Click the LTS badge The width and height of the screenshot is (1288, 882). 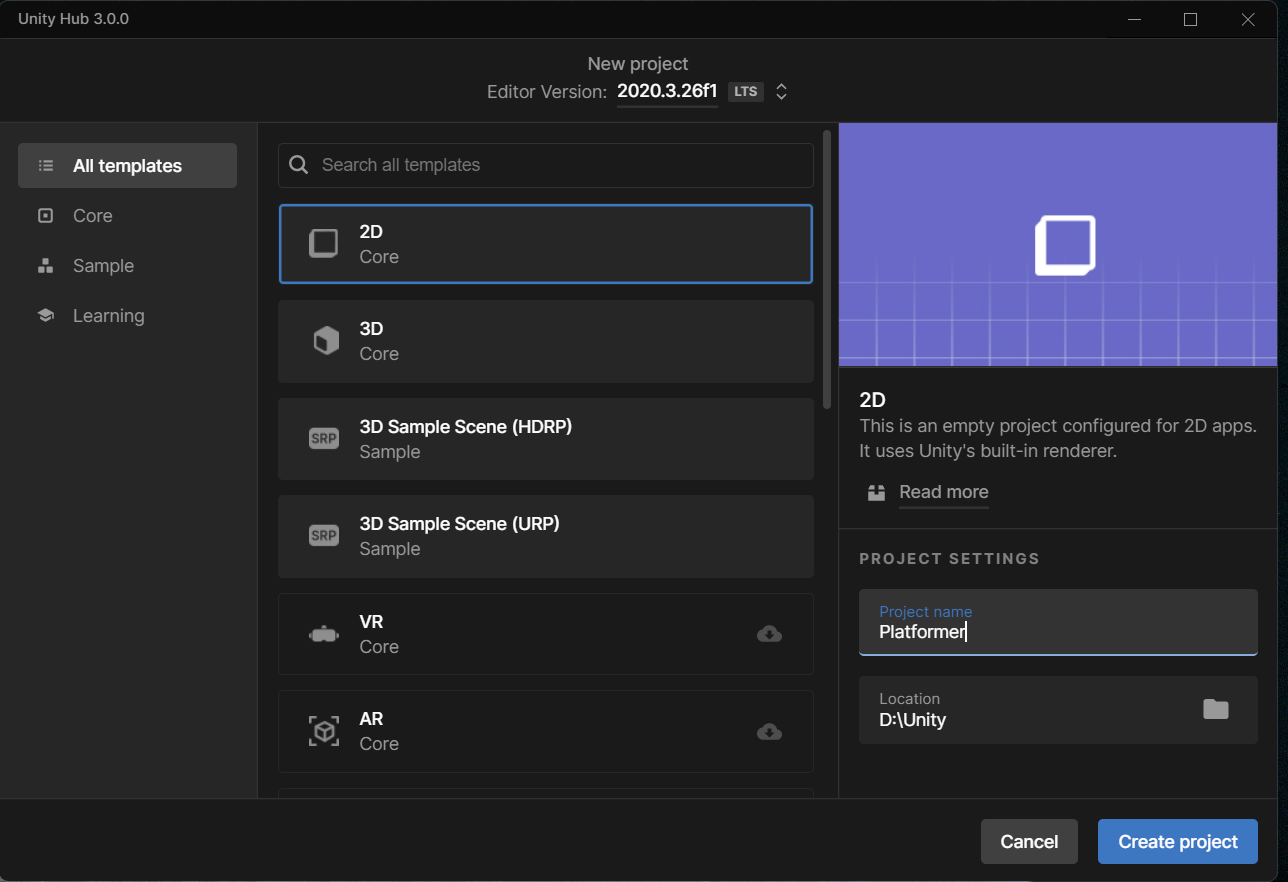point(746,92)
